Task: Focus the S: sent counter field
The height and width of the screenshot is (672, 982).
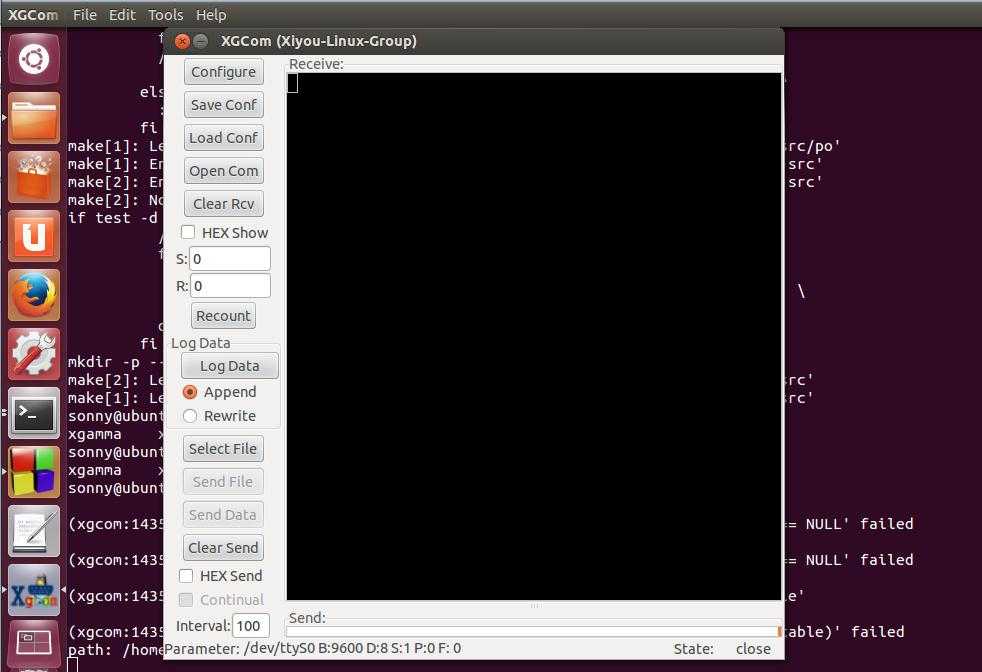Action: click(x=230, y=259)
